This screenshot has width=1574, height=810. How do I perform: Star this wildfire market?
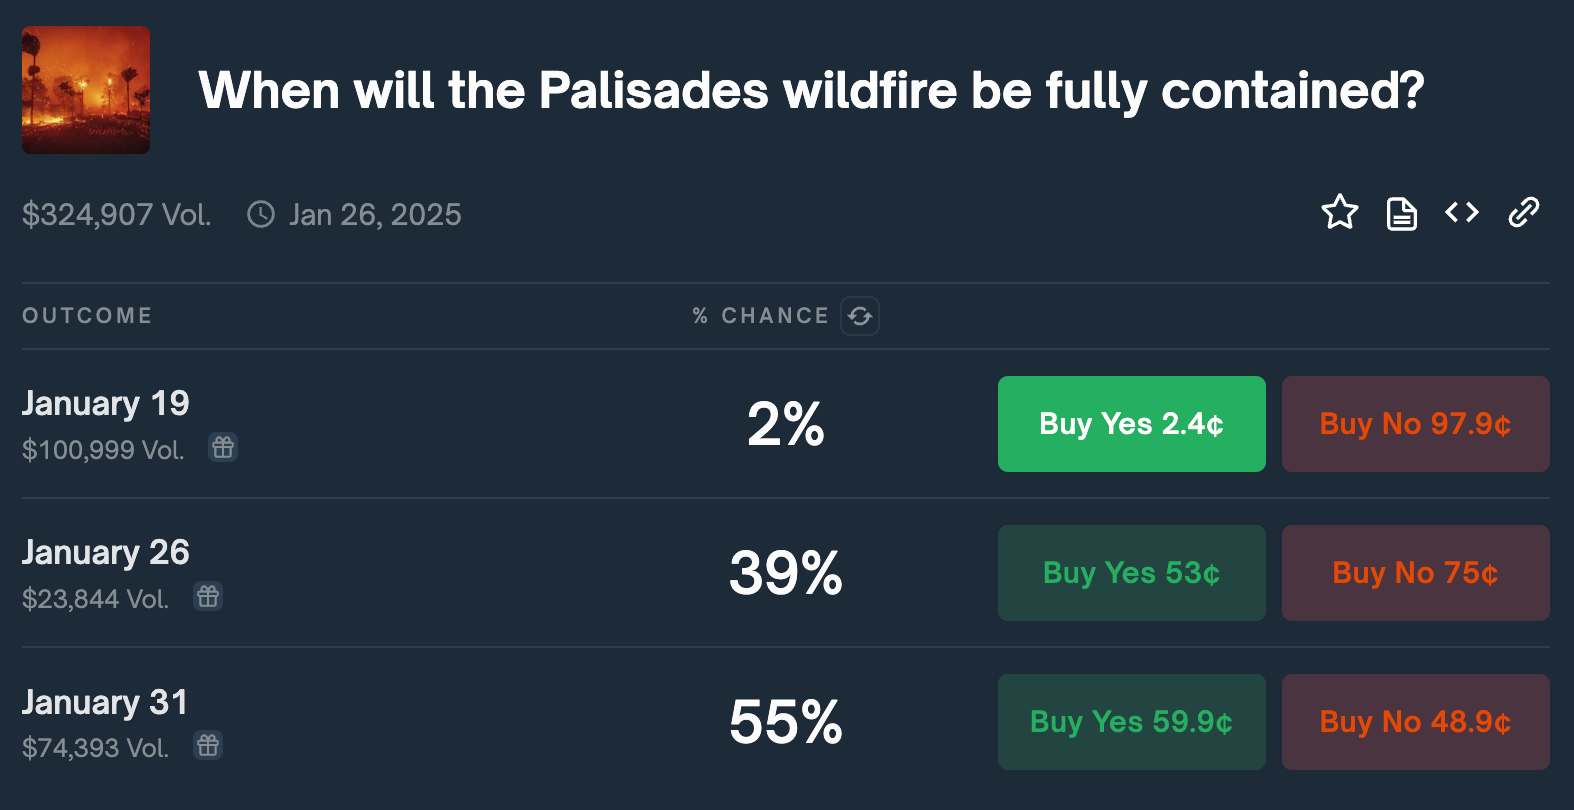(1340, 212)
